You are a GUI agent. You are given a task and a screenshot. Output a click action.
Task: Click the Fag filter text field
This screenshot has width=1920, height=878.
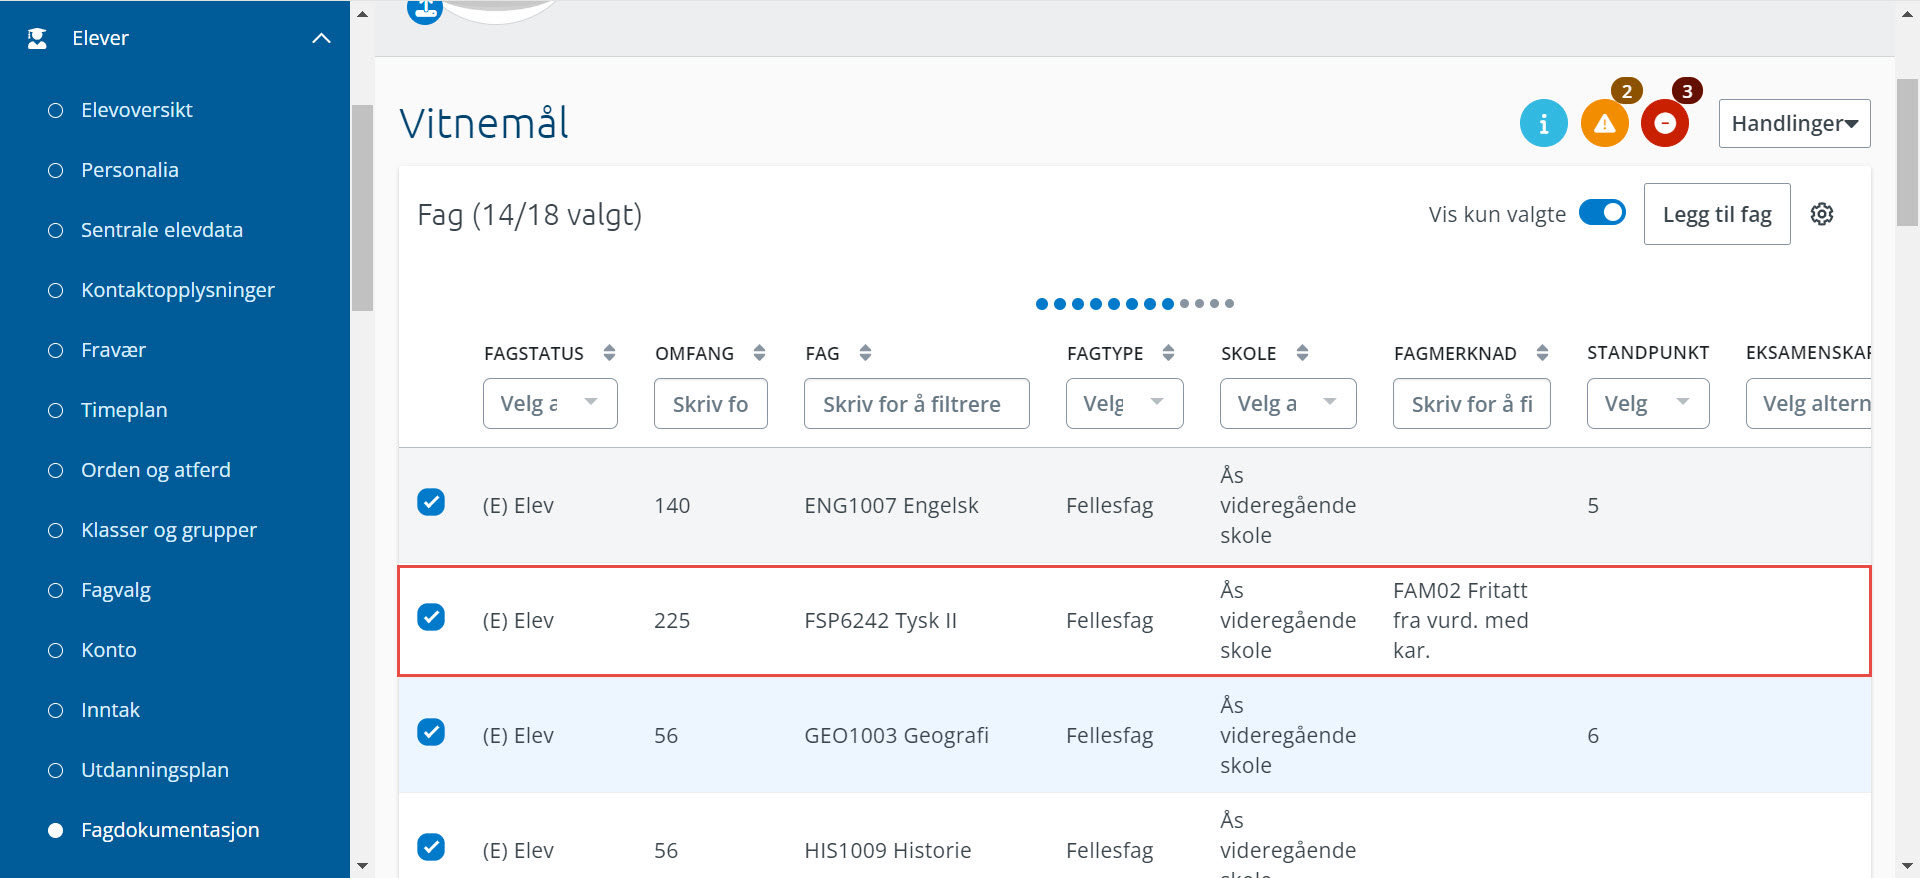pos(916,404)
